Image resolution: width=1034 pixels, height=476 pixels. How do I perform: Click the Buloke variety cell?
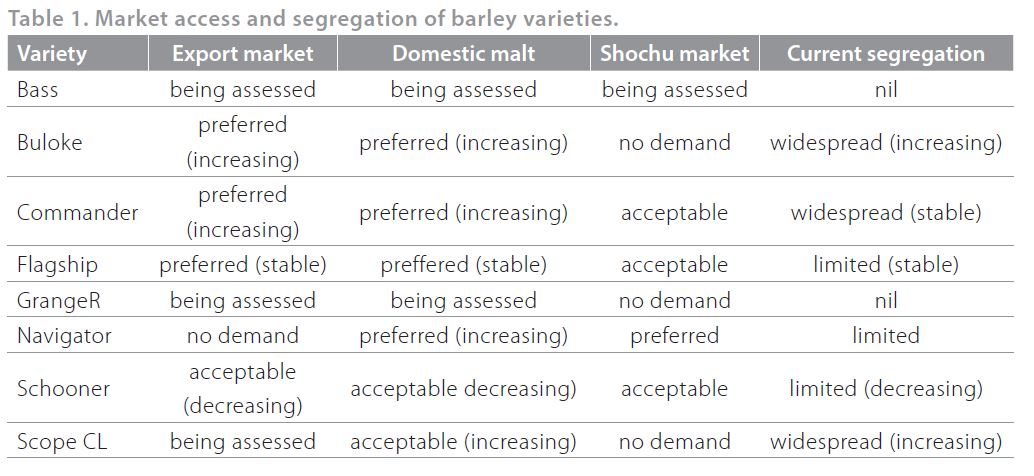50,142
